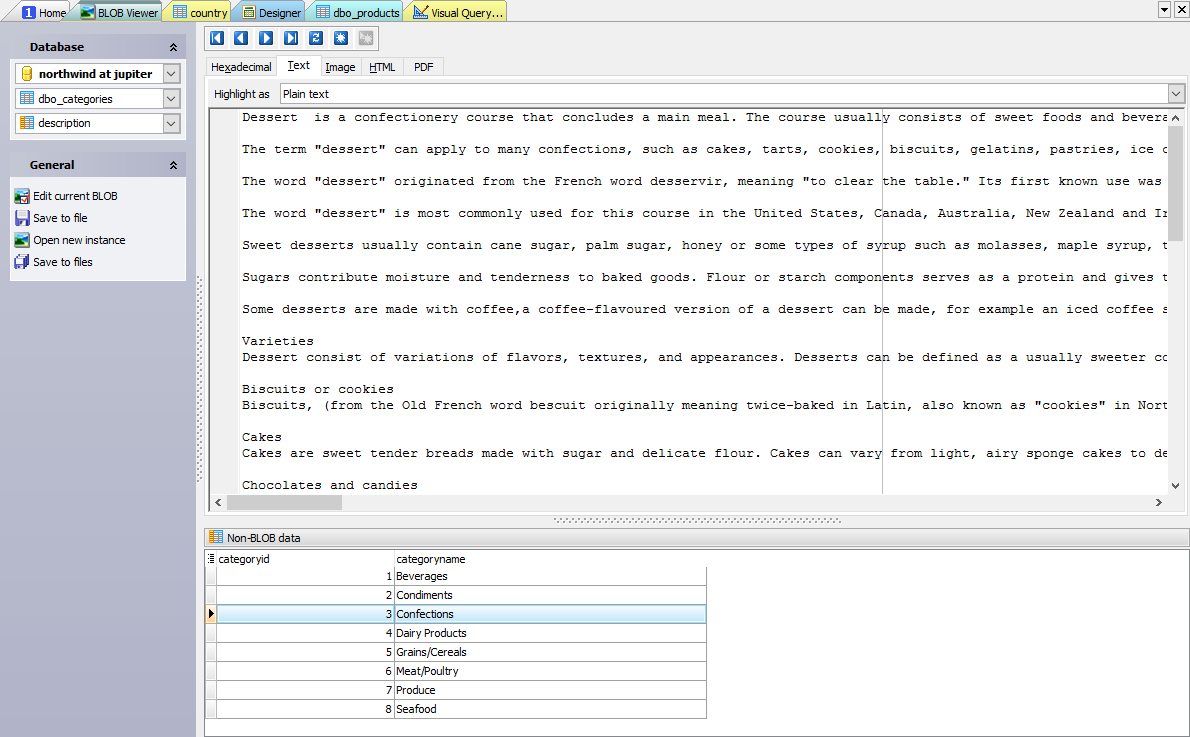1190x737 pixels.
Task: Go to the next record
Action: [266, 38]
